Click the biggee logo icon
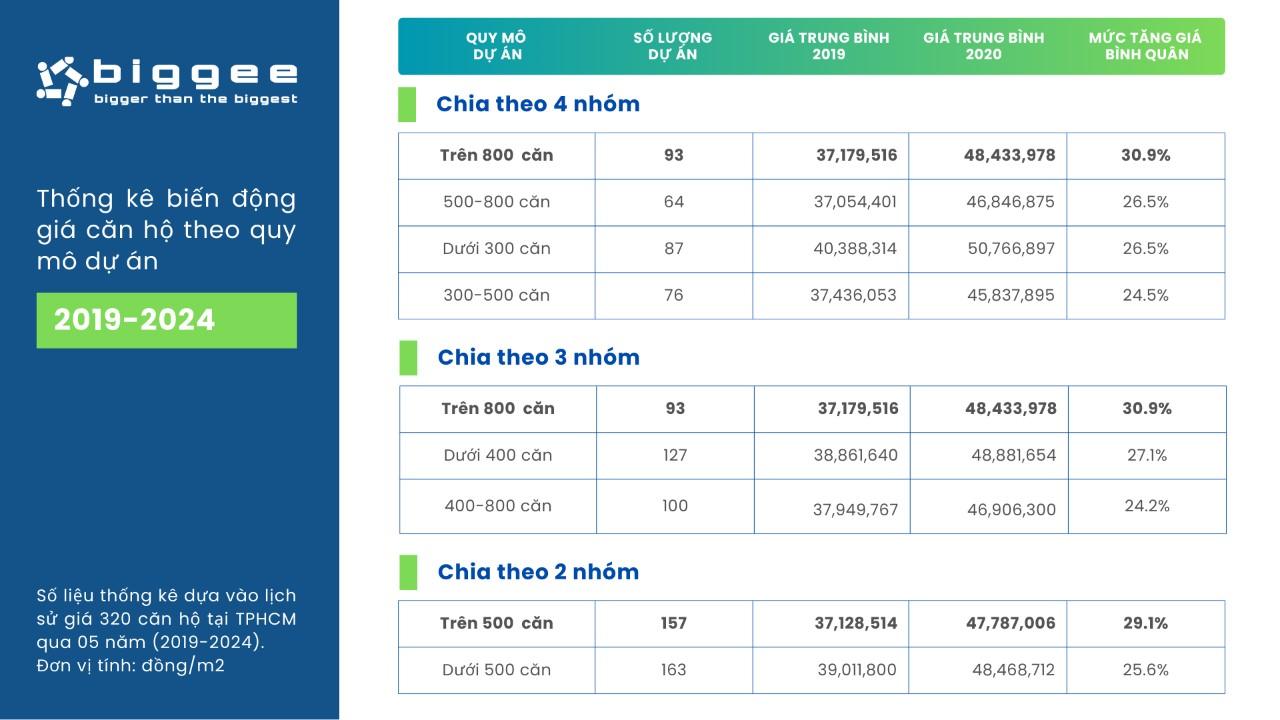Image resolution: width=1280 pixels, height=720 pixels. [62, 82]
